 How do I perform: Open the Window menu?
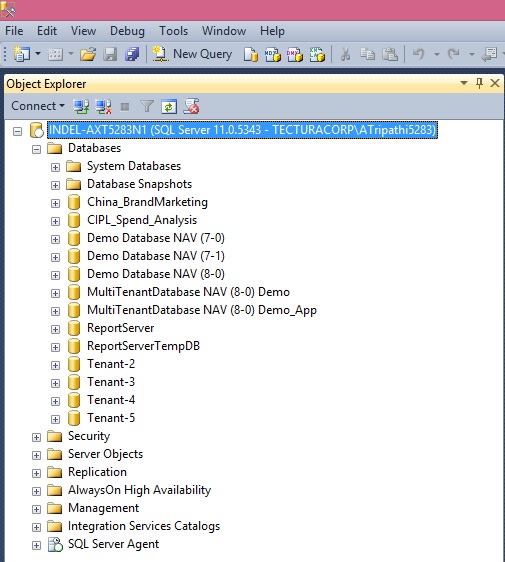coord(224,31)
